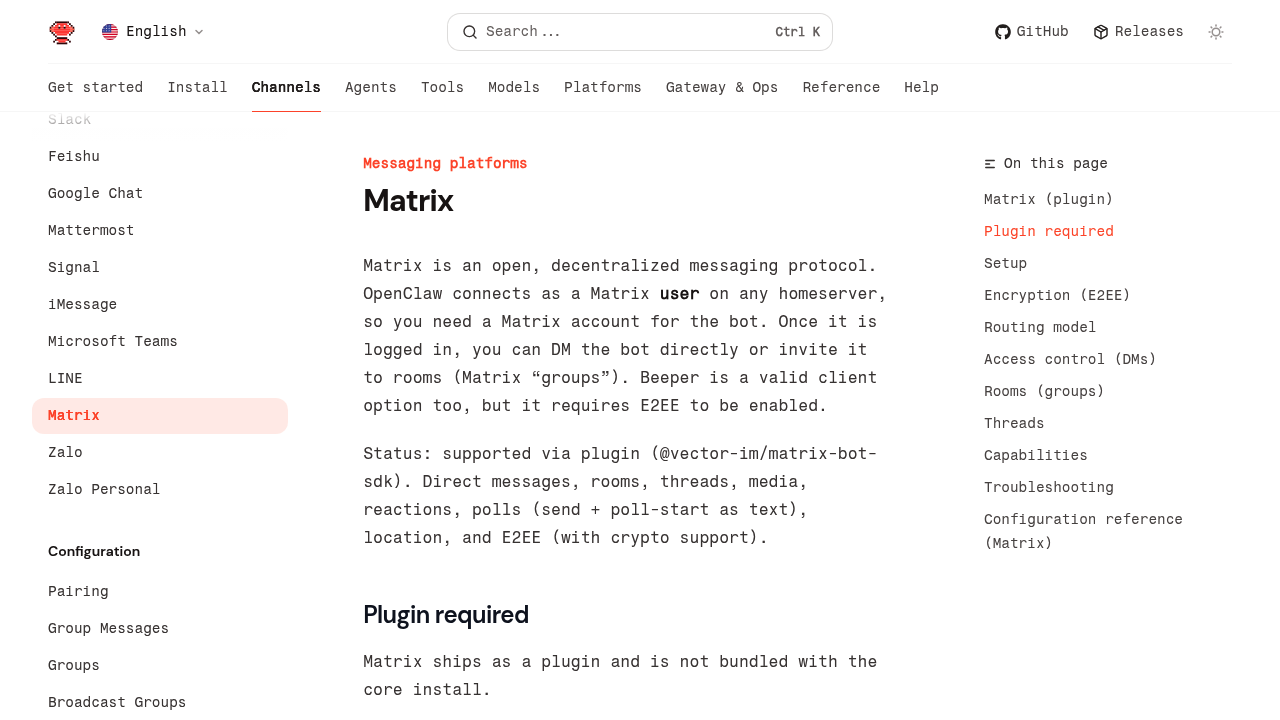Click the US flag language icon
This screenshot has width=1280, height=720.
point(110,32)
